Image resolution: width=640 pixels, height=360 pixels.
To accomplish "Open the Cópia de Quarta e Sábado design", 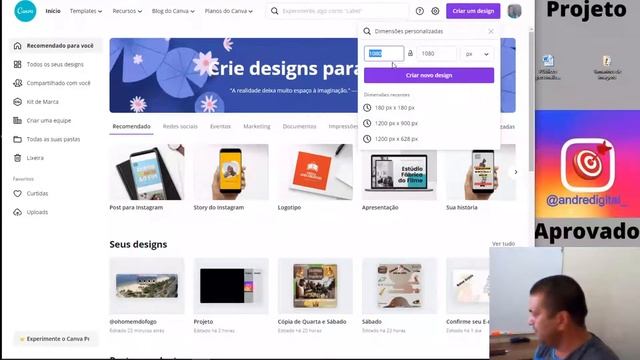I will coord(315,286).
